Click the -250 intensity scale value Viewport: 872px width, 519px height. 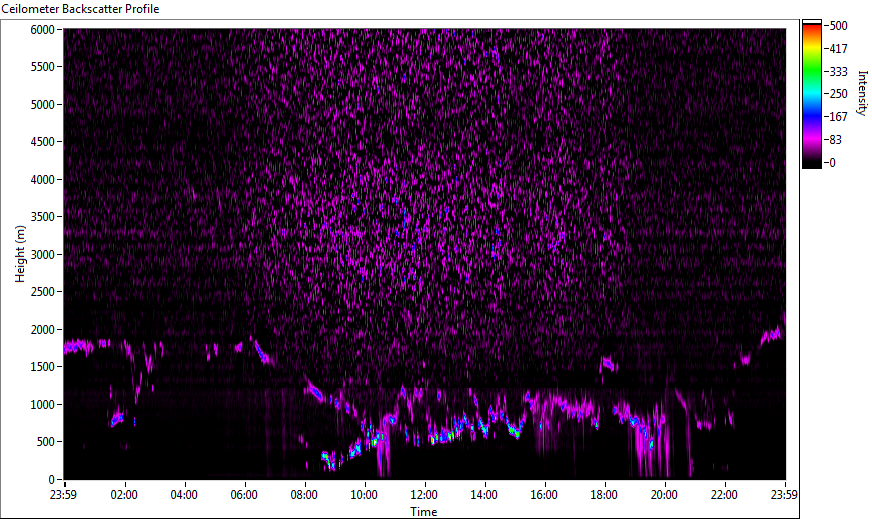[837, 94]
